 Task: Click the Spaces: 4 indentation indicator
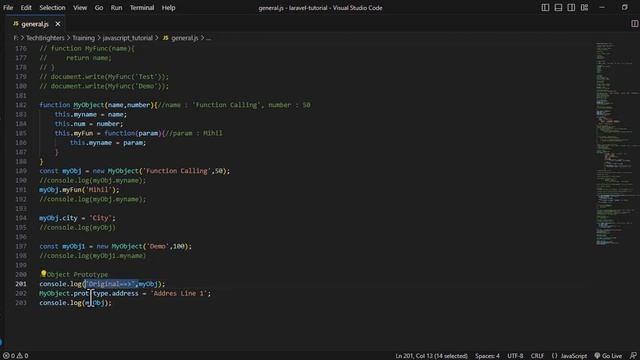click(x=487, y=356)
